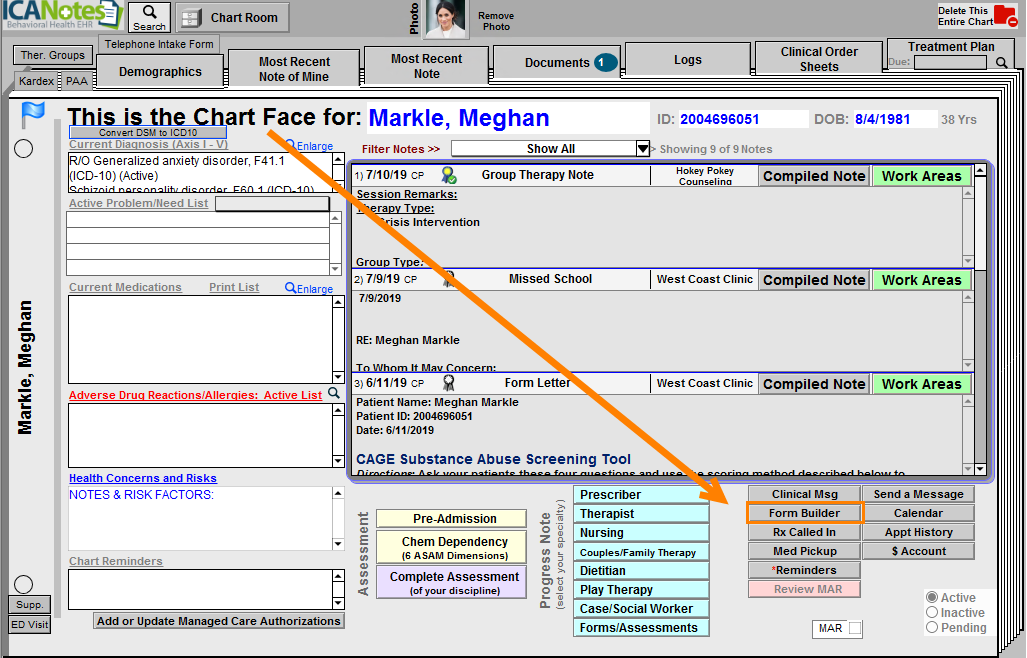Click the magnifying glass Search button
Screen dimensions: 1027x658
(149, 17)
